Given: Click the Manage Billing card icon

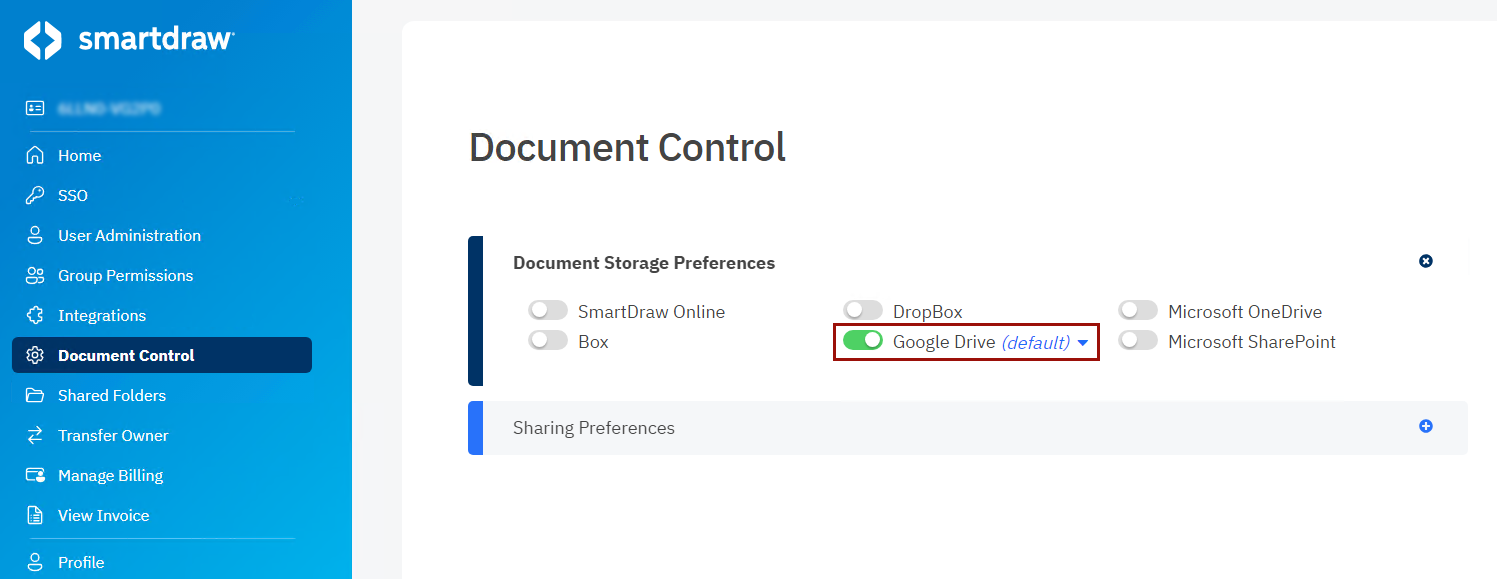Looking at the screenshot, I should click(x=35, y=475).
